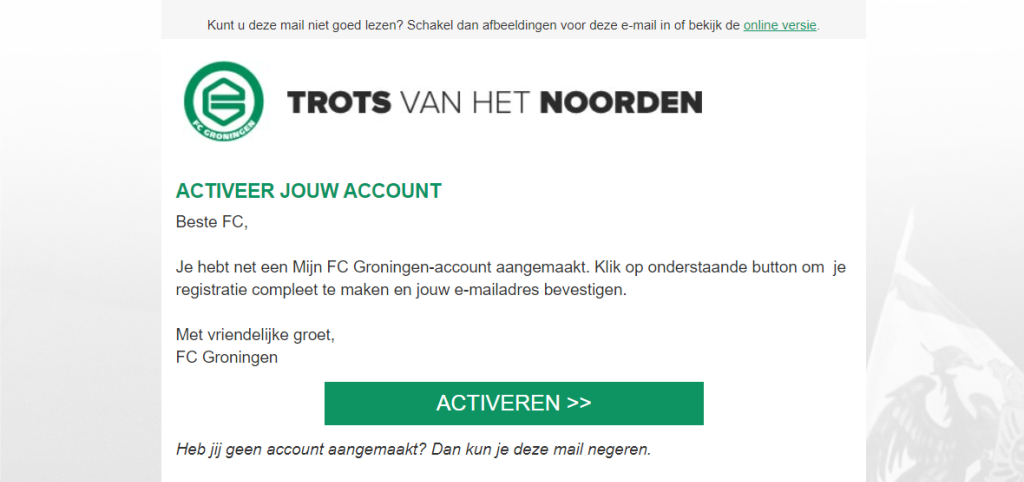Click the bold word NOORDEN in banner
The height and width of the screenshot is (482, 1024).
[622, 103]
